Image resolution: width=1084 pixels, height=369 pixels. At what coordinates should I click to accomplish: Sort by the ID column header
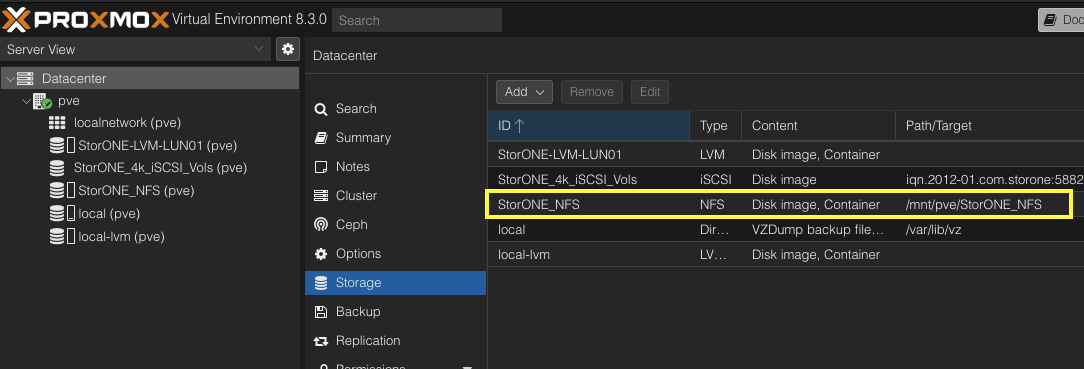tap(588, 126)
